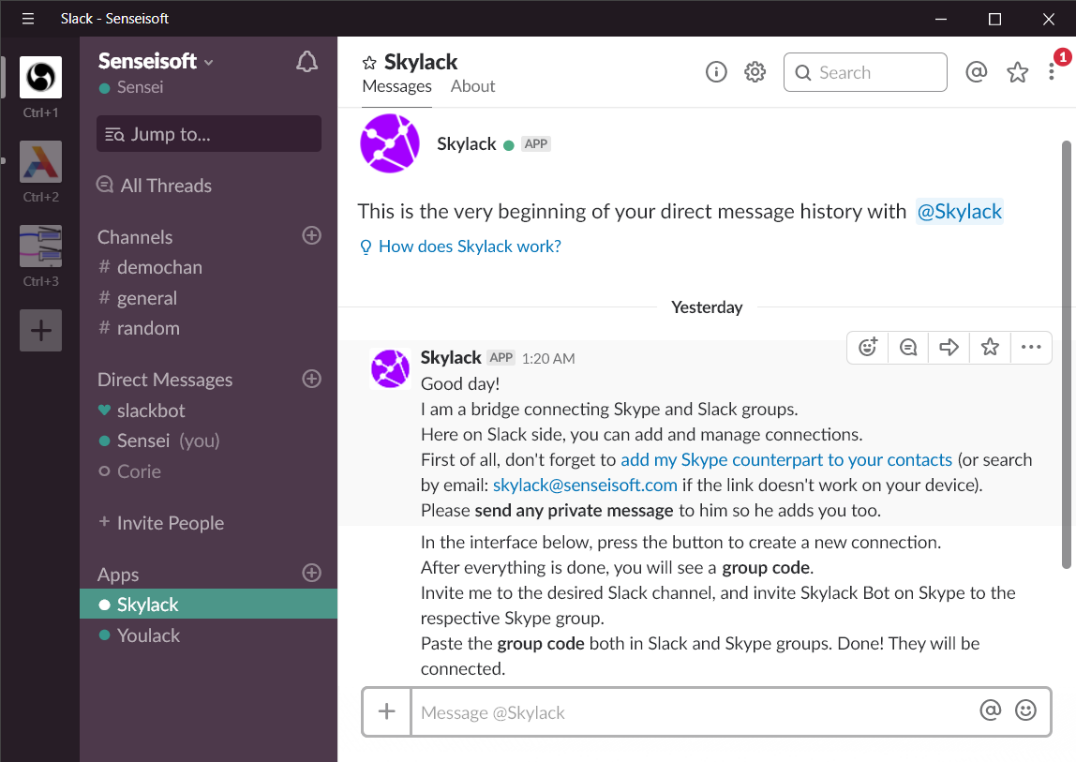Show starred items star icon

point(1017,71)
